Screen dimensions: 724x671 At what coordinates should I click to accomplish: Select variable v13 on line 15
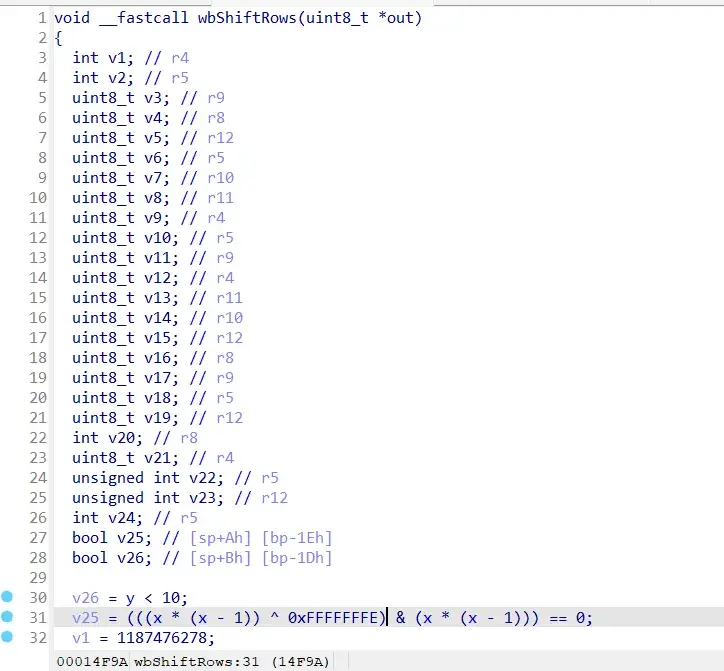pyautogui.click(x=158, y=298)
